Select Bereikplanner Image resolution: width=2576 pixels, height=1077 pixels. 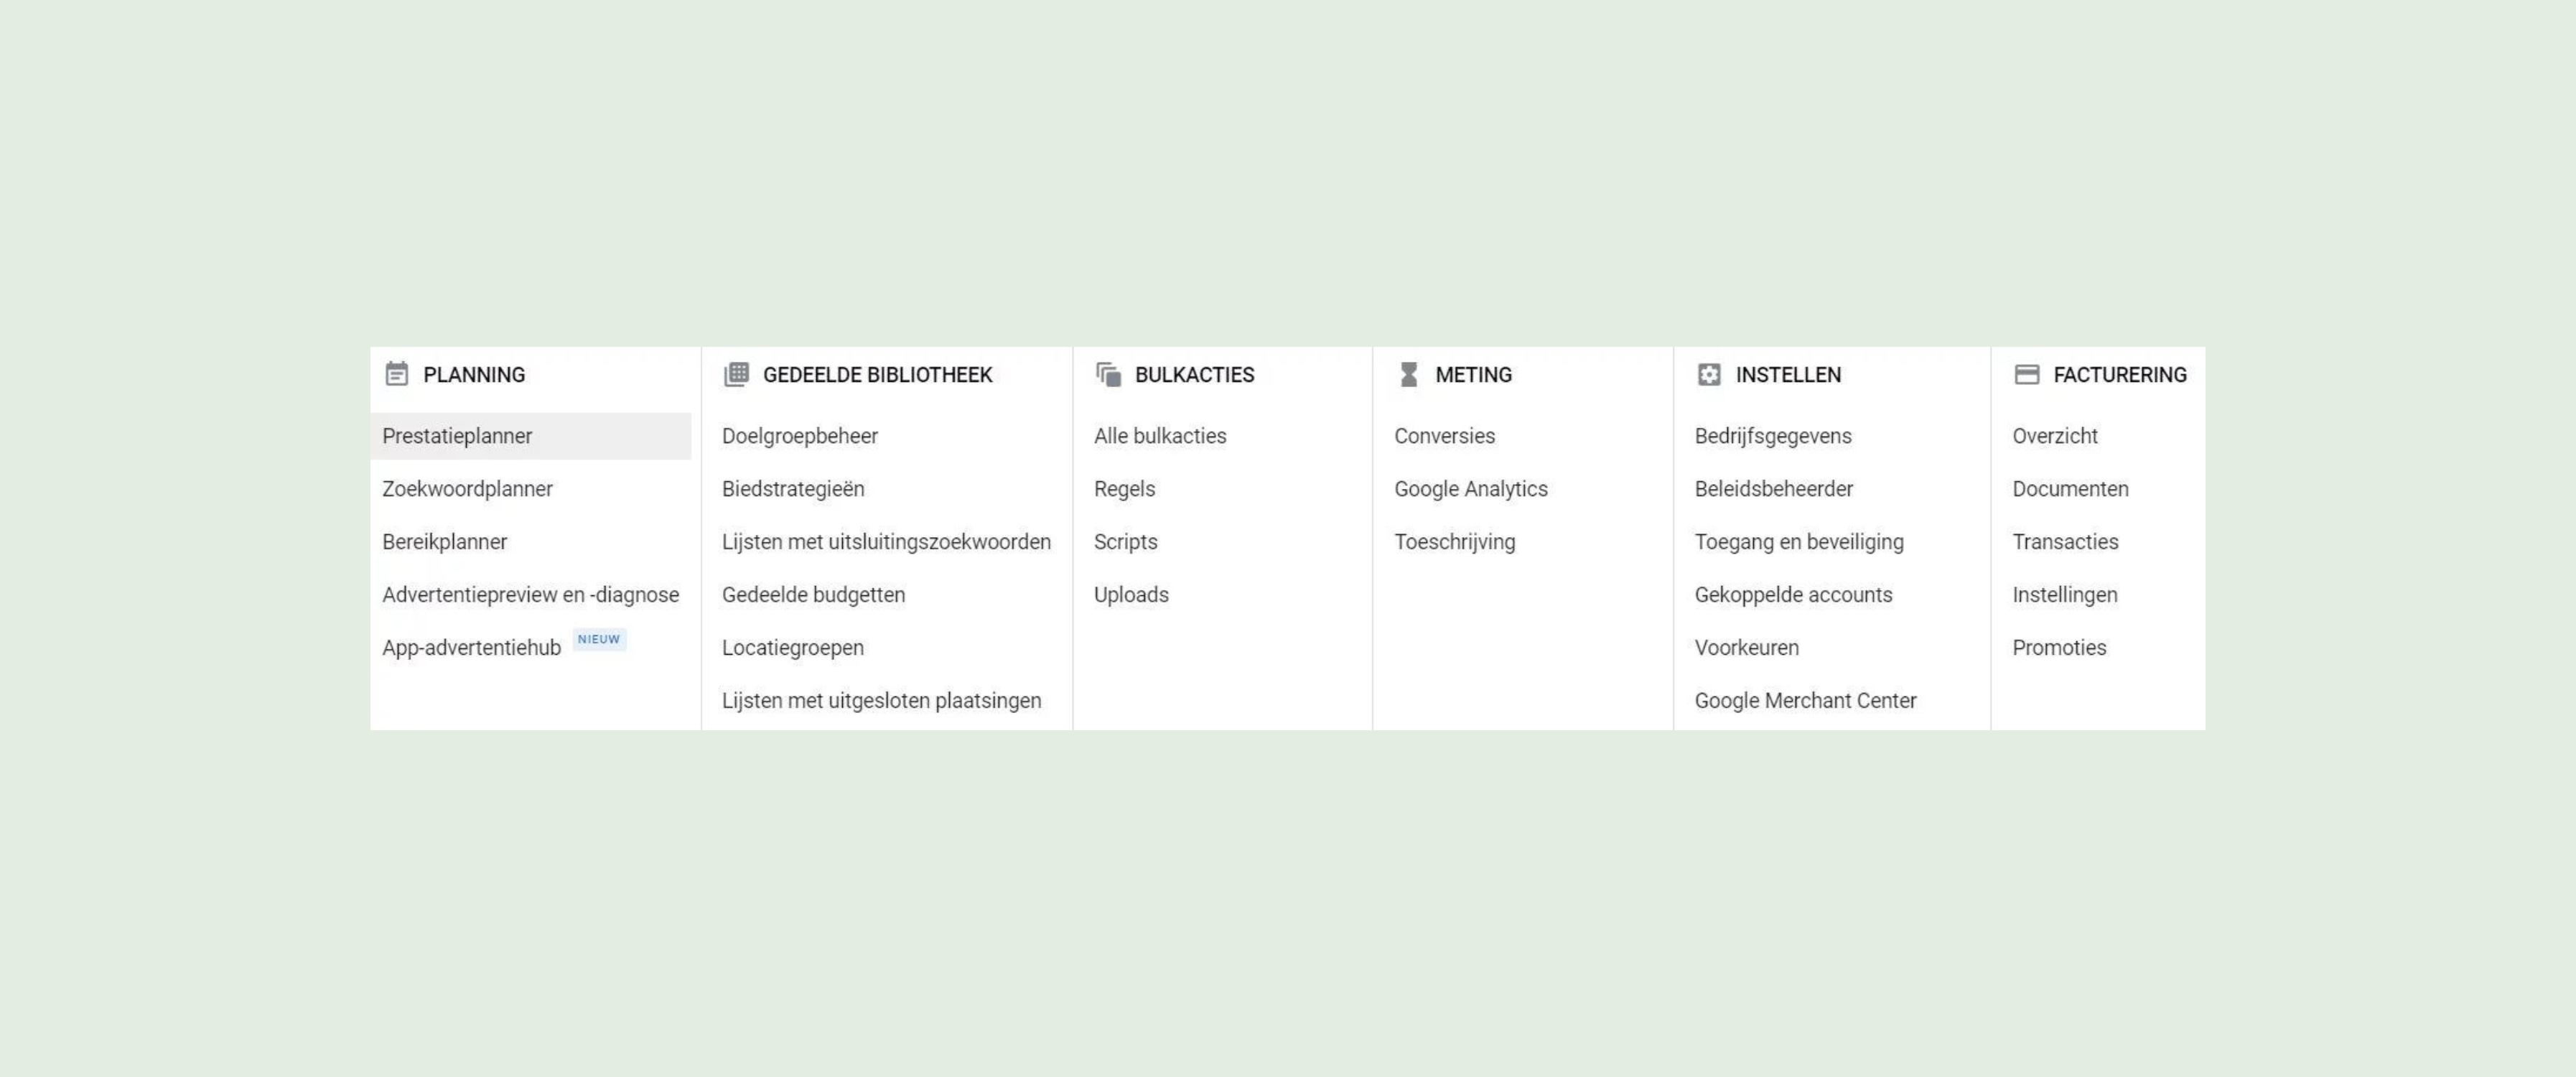point(444,542)
